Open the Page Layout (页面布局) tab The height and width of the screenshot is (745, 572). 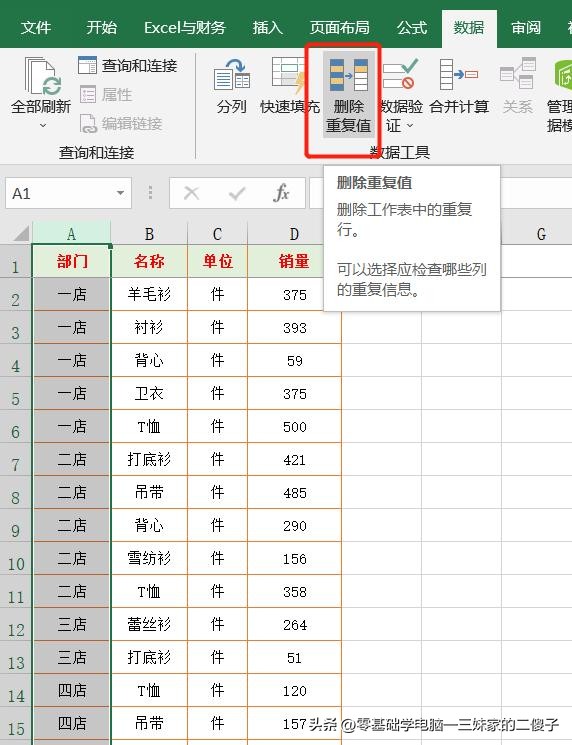click(x=340, y=28)
